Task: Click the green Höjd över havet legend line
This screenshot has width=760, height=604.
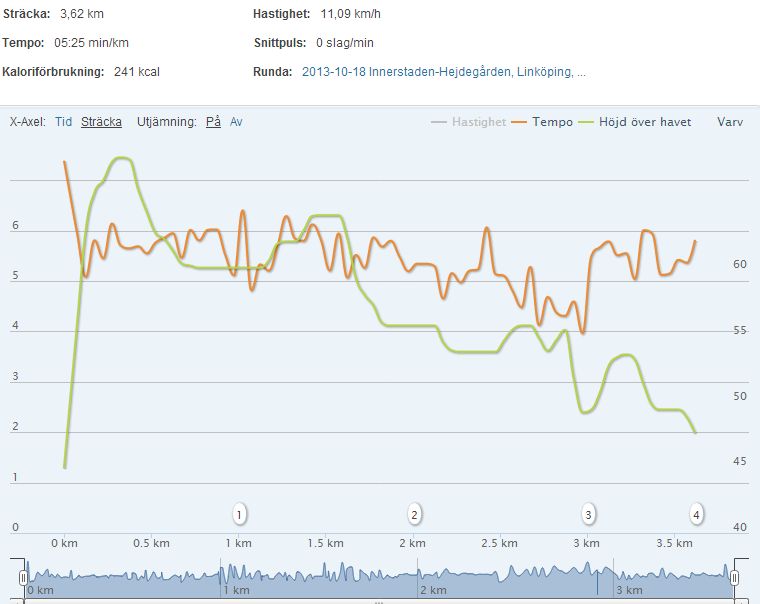Action: coord(586,122)
